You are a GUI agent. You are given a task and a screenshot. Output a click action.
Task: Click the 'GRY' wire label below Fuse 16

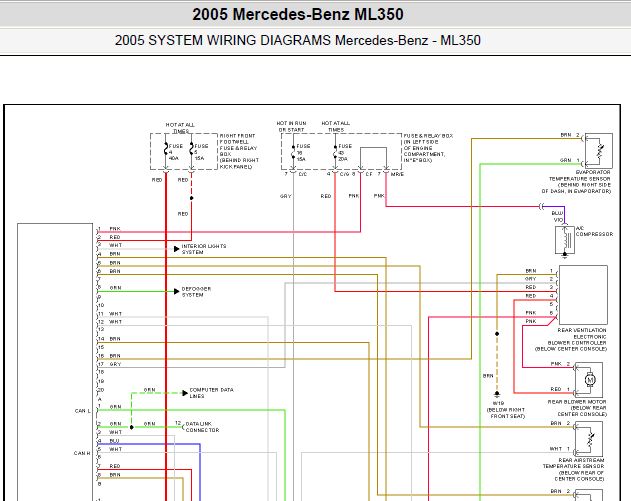coord(285,196)
